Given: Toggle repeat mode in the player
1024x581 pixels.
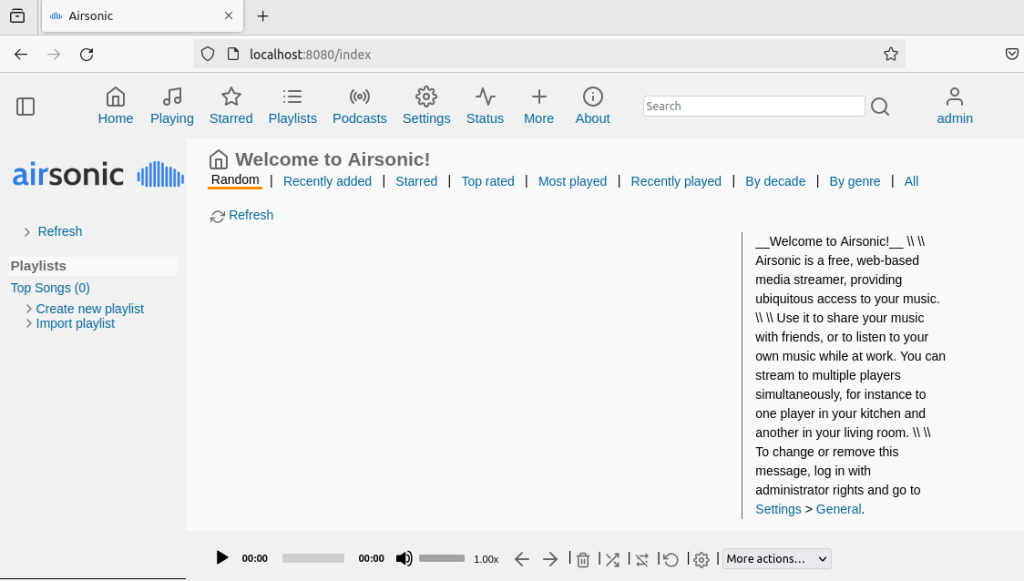Looking at the screenshot, I should coord(642,559).
